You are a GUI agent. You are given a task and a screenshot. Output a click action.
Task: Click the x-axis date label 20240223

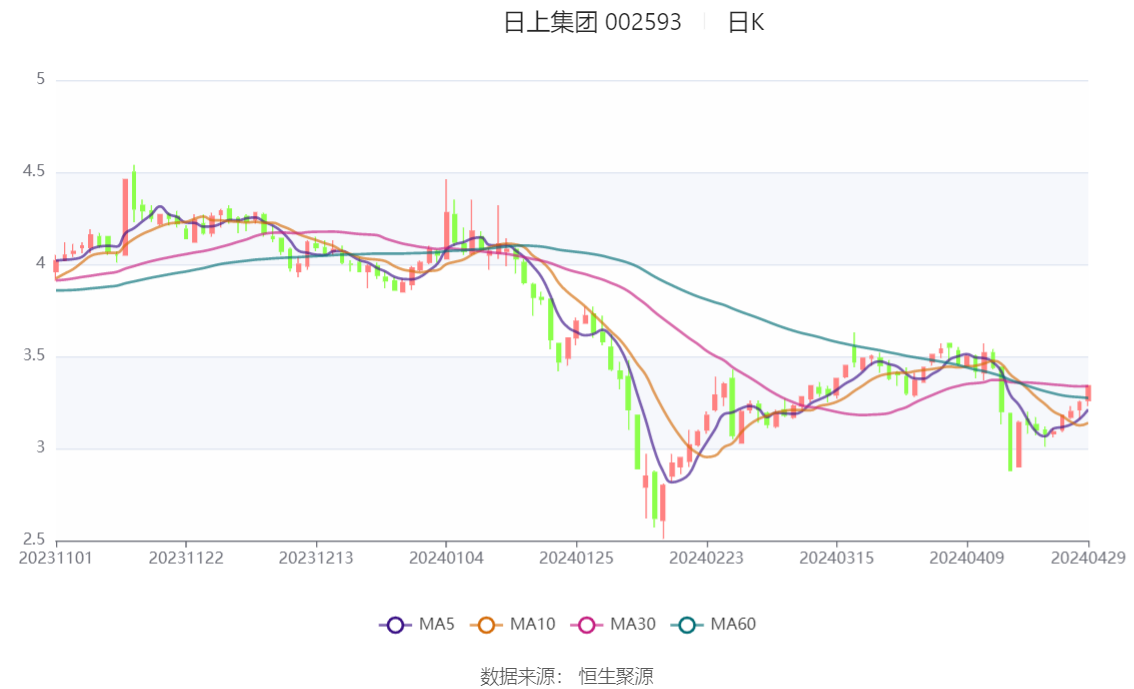(707, 558)
